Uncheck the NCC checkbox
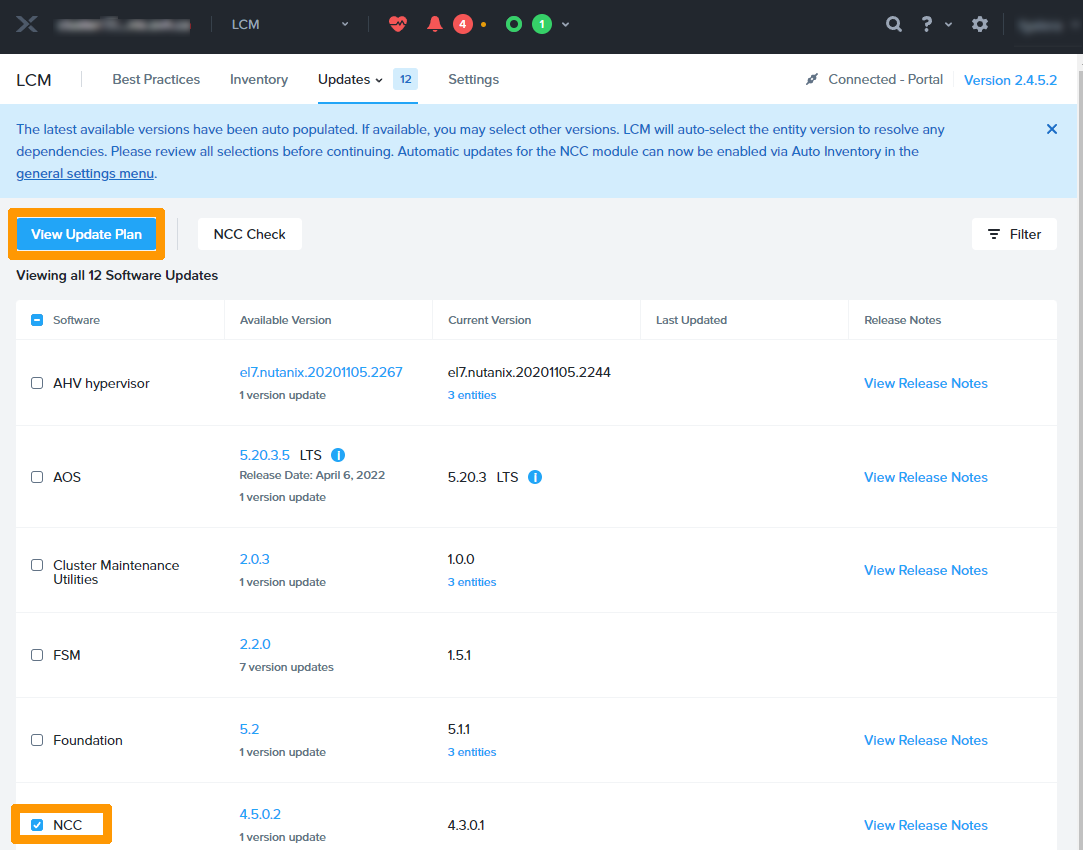Viewport: 1083px width, 850px height. point(37,825)
